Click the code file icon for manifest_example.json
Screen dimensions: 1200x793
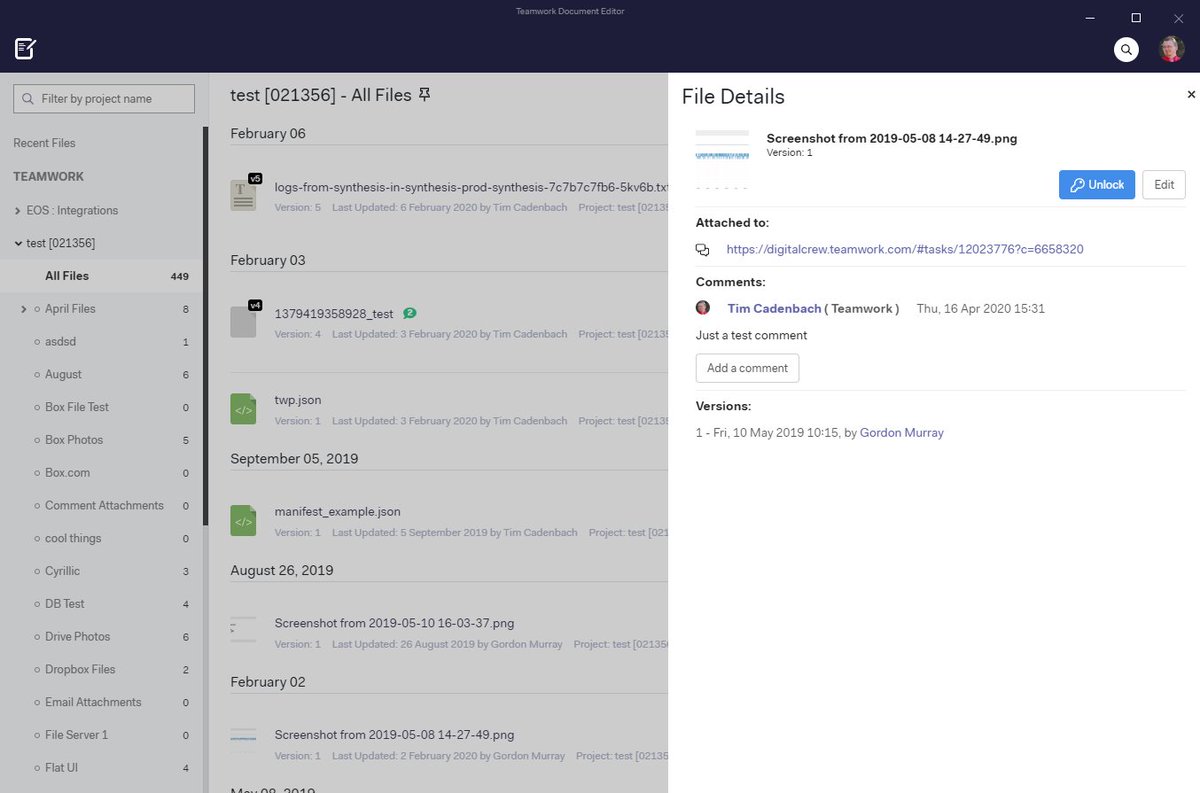243,520
